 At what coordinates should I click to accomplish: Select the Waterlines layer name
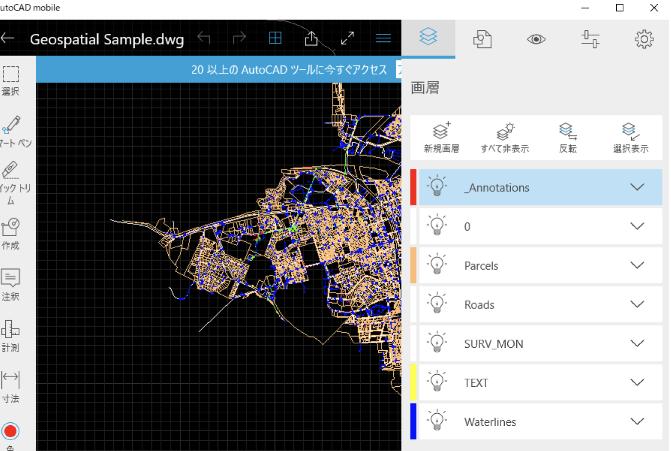point(490,422)
